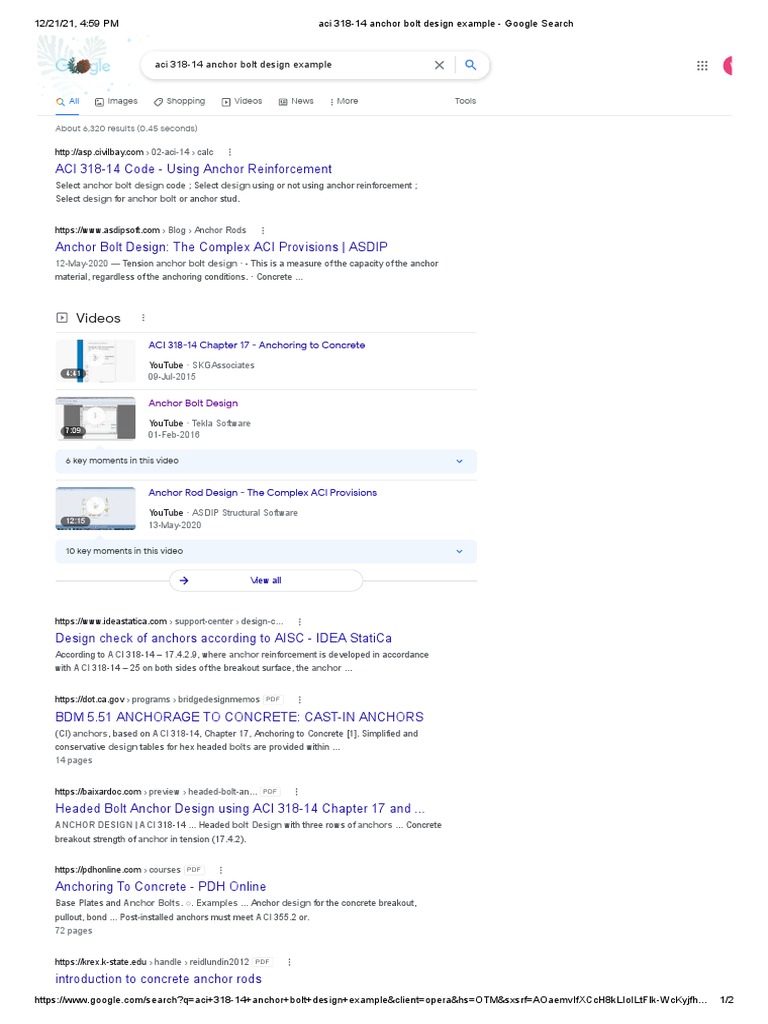Expand 6 key moments in this video
This screenshot has width=768, height=1024.
(266, 461)
